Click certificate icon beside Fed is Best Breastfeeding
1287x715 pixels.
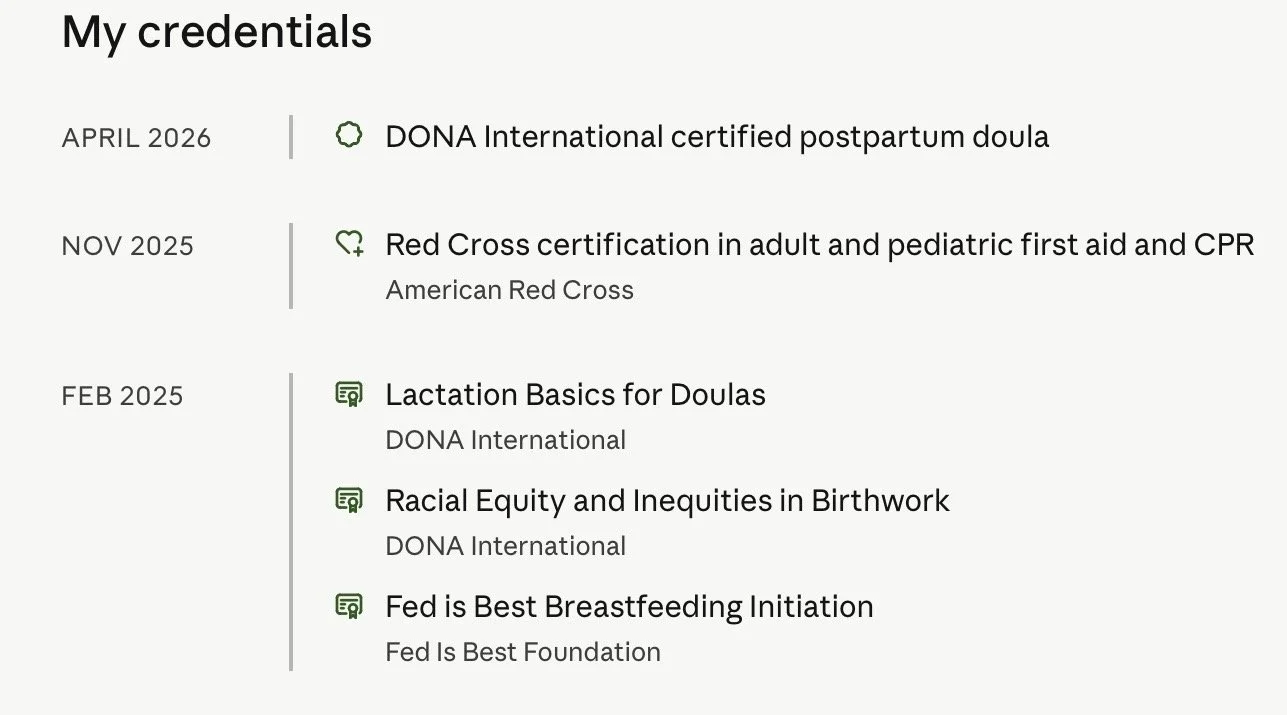click(x=348, y=606)
